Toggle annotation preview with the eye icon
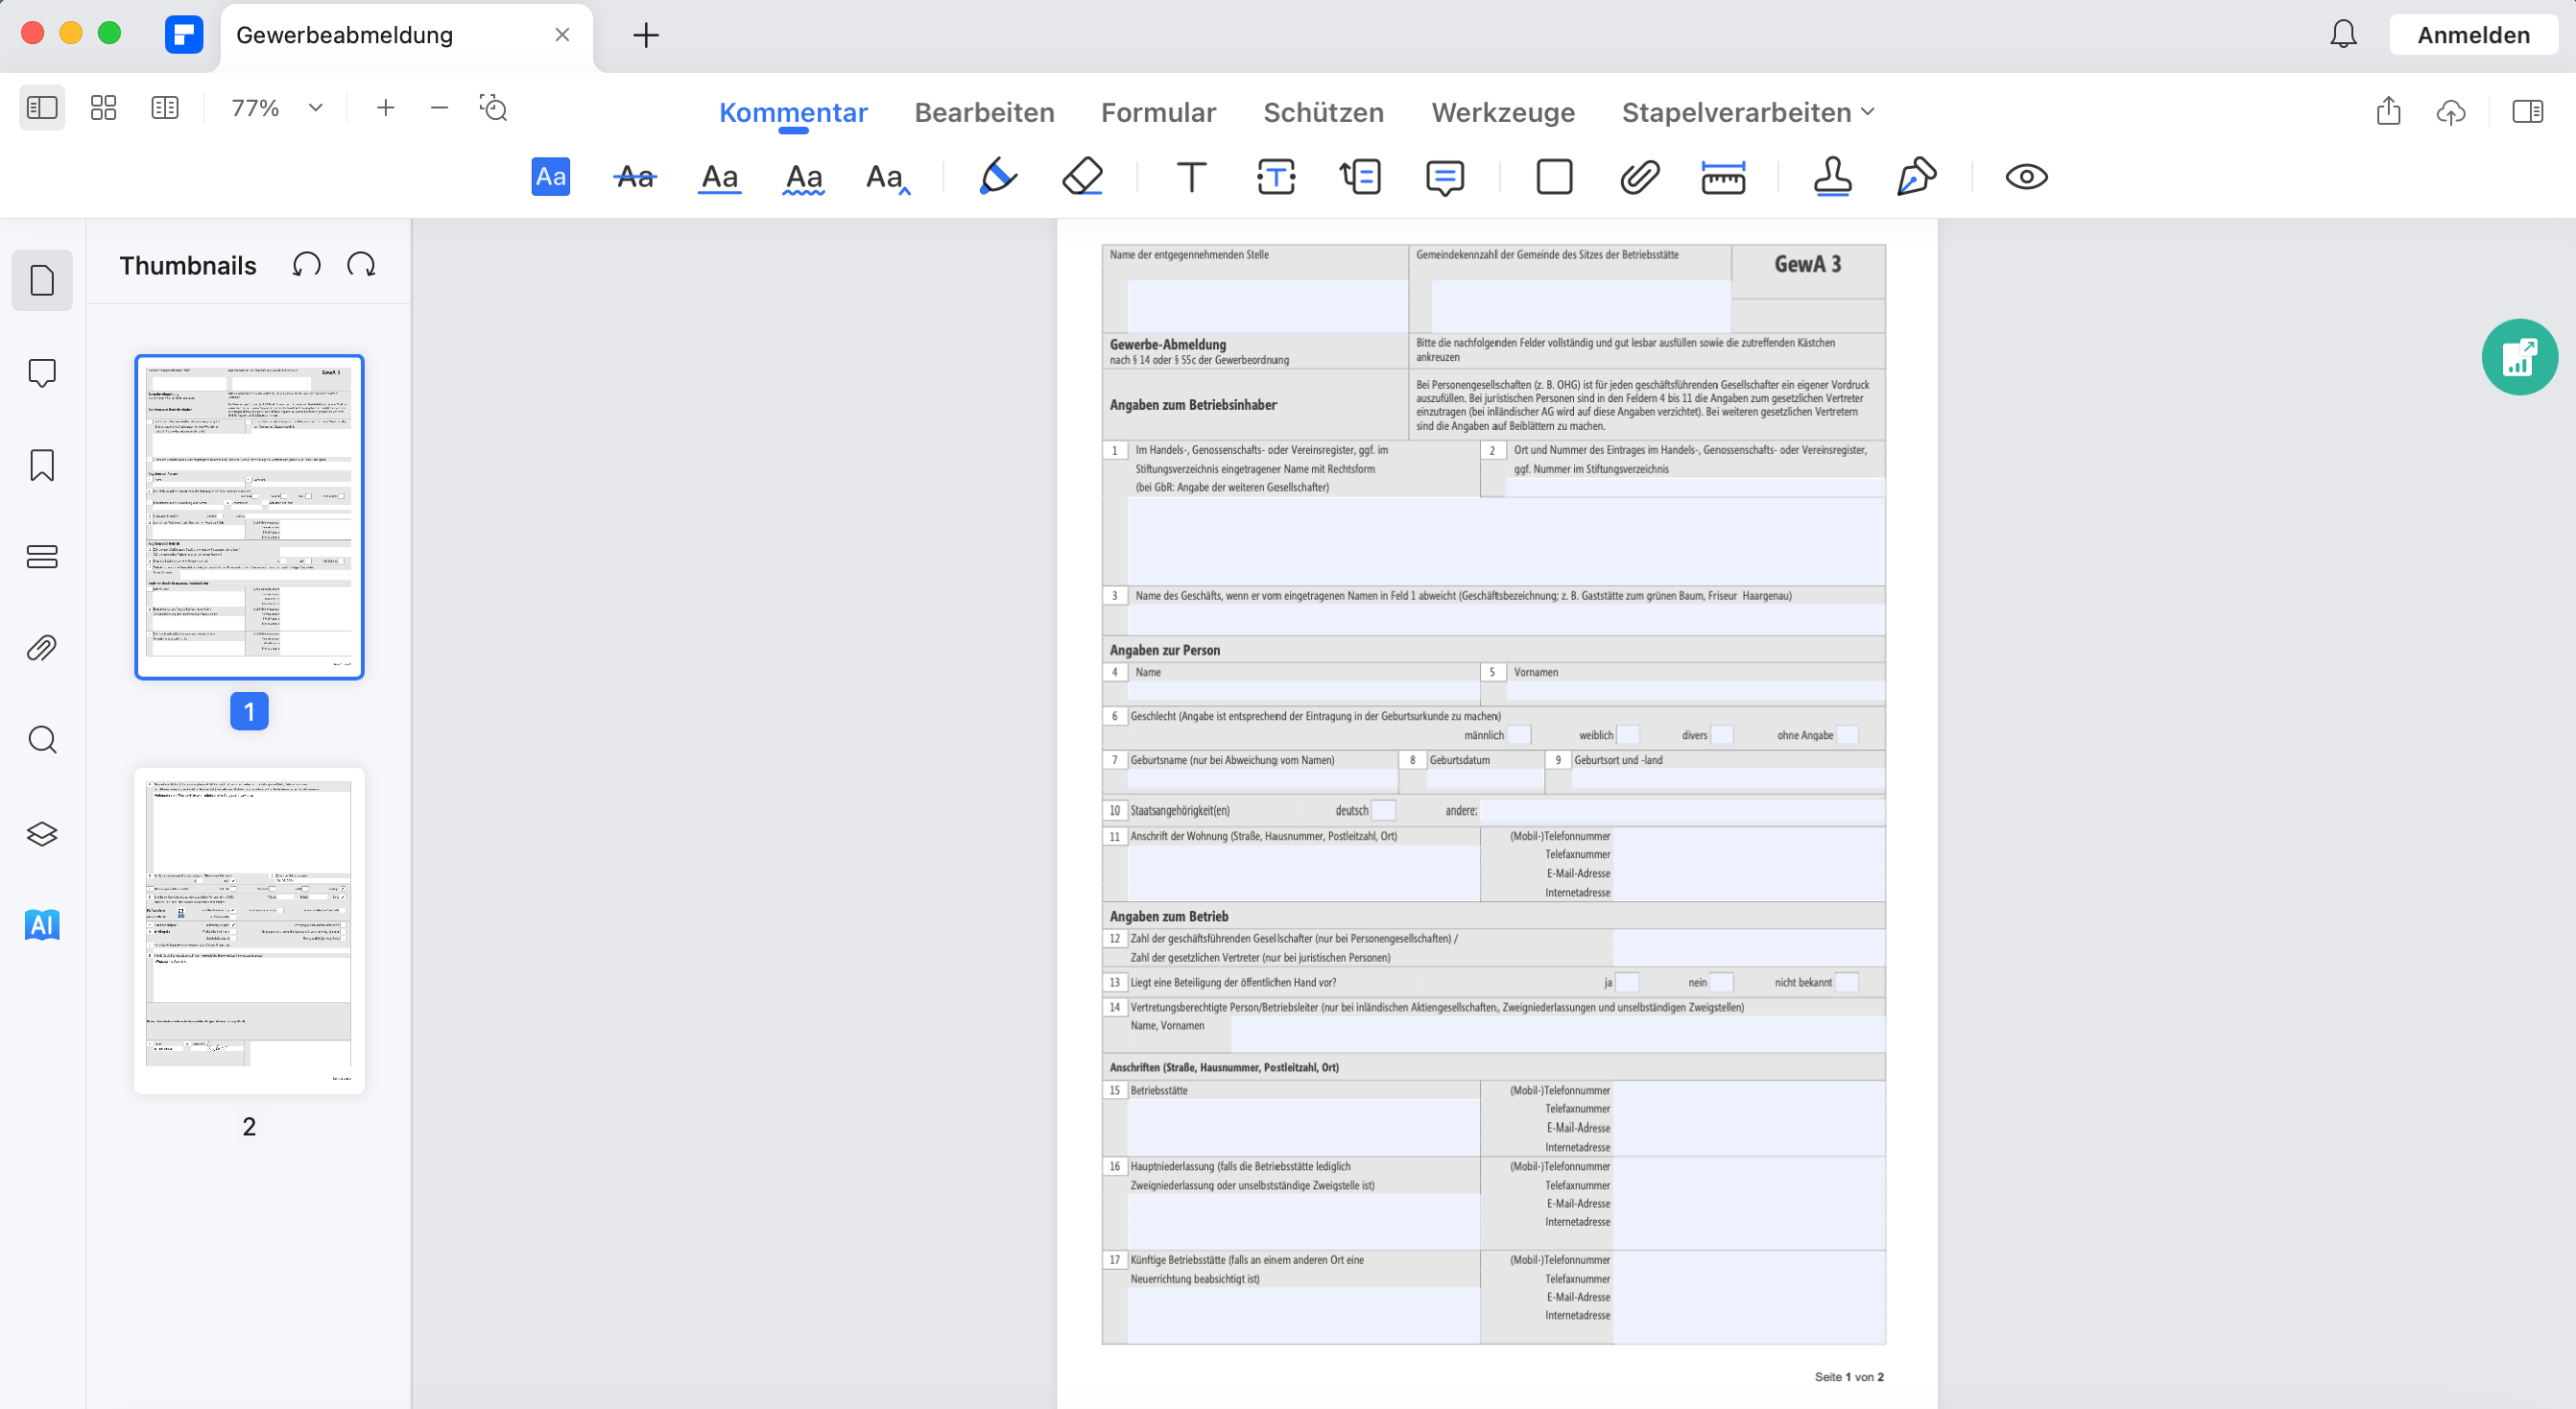Screen dimensions: 2576x1409 2026,177
